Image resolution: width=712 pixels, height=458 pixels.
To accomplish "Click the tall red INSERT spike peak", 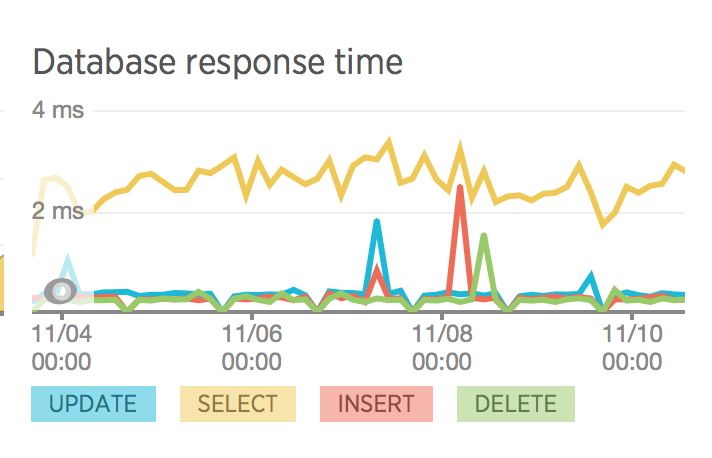I will tap(460, 188).
